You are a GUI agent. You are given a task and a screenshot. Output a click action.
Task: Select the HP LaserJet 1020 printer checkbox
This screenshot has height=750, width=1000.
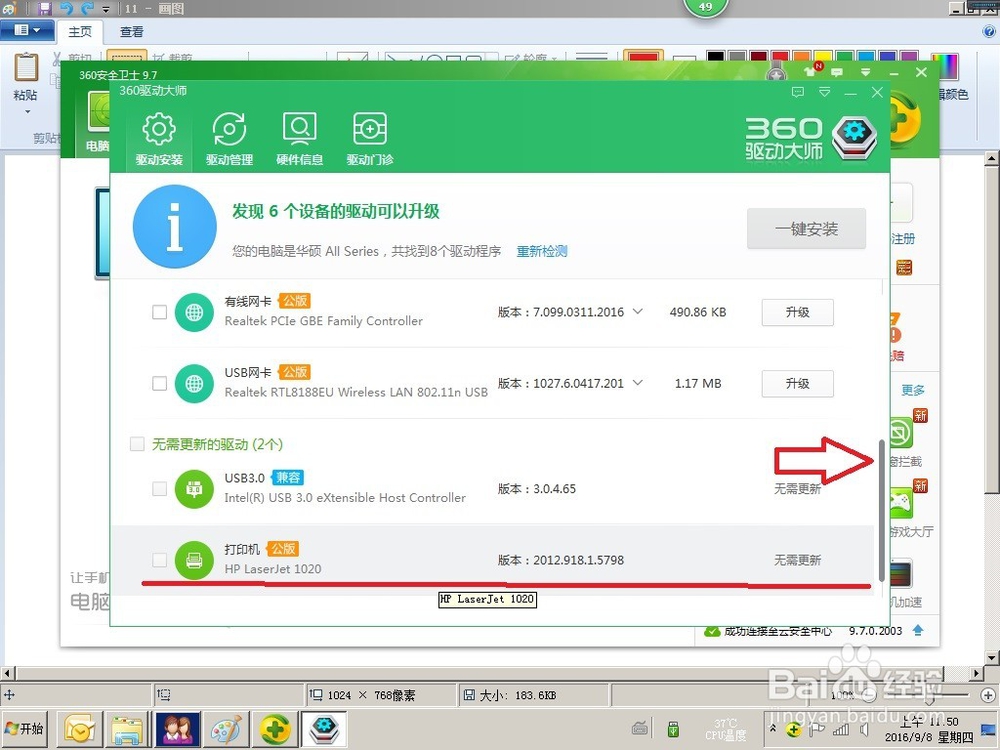point(158,560)
